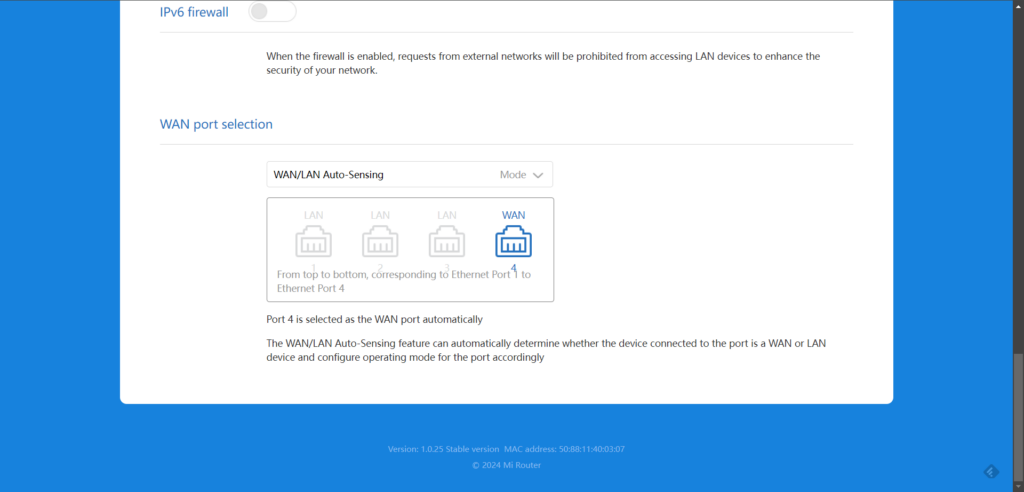This screenshot has height=492, width=1024.
Task: Click the firewall description paragraph
Action: pos(543,63)
